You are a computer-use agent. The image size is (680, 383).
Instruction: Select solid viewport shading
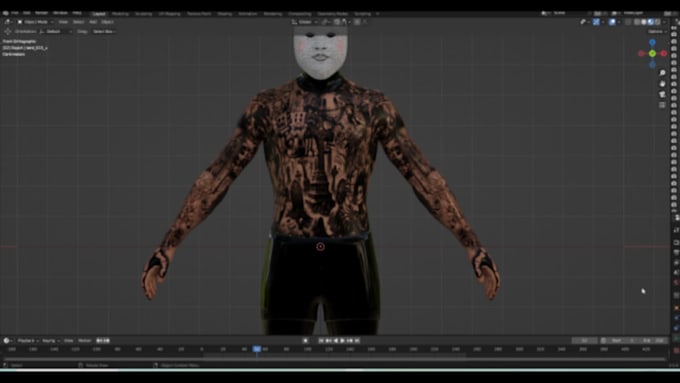(x=644, y=22)
